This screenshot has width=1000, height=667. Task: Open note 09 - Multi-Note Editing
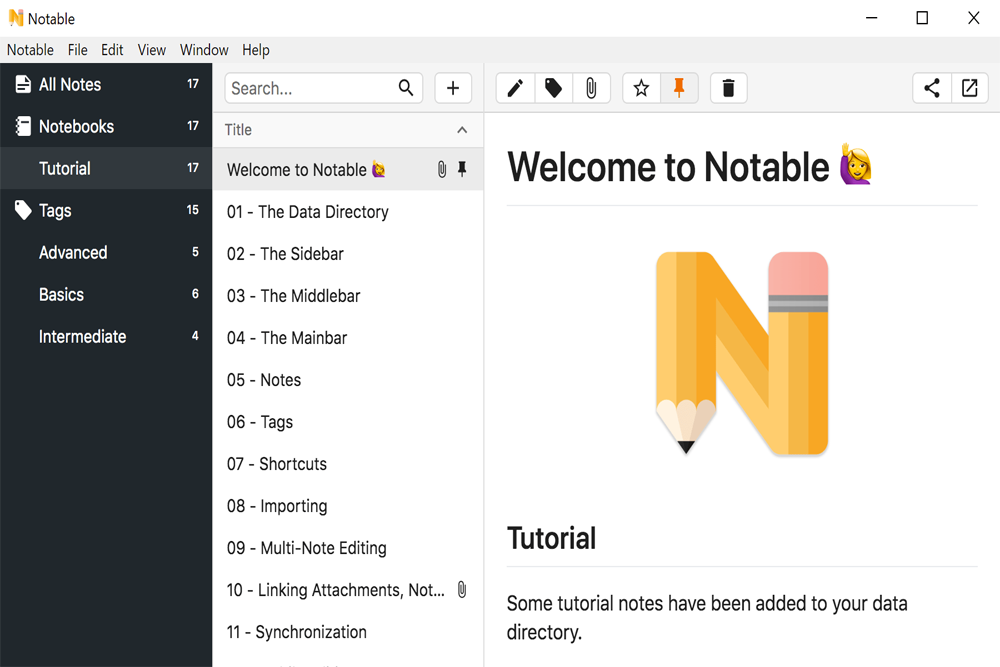coord(307,548)
